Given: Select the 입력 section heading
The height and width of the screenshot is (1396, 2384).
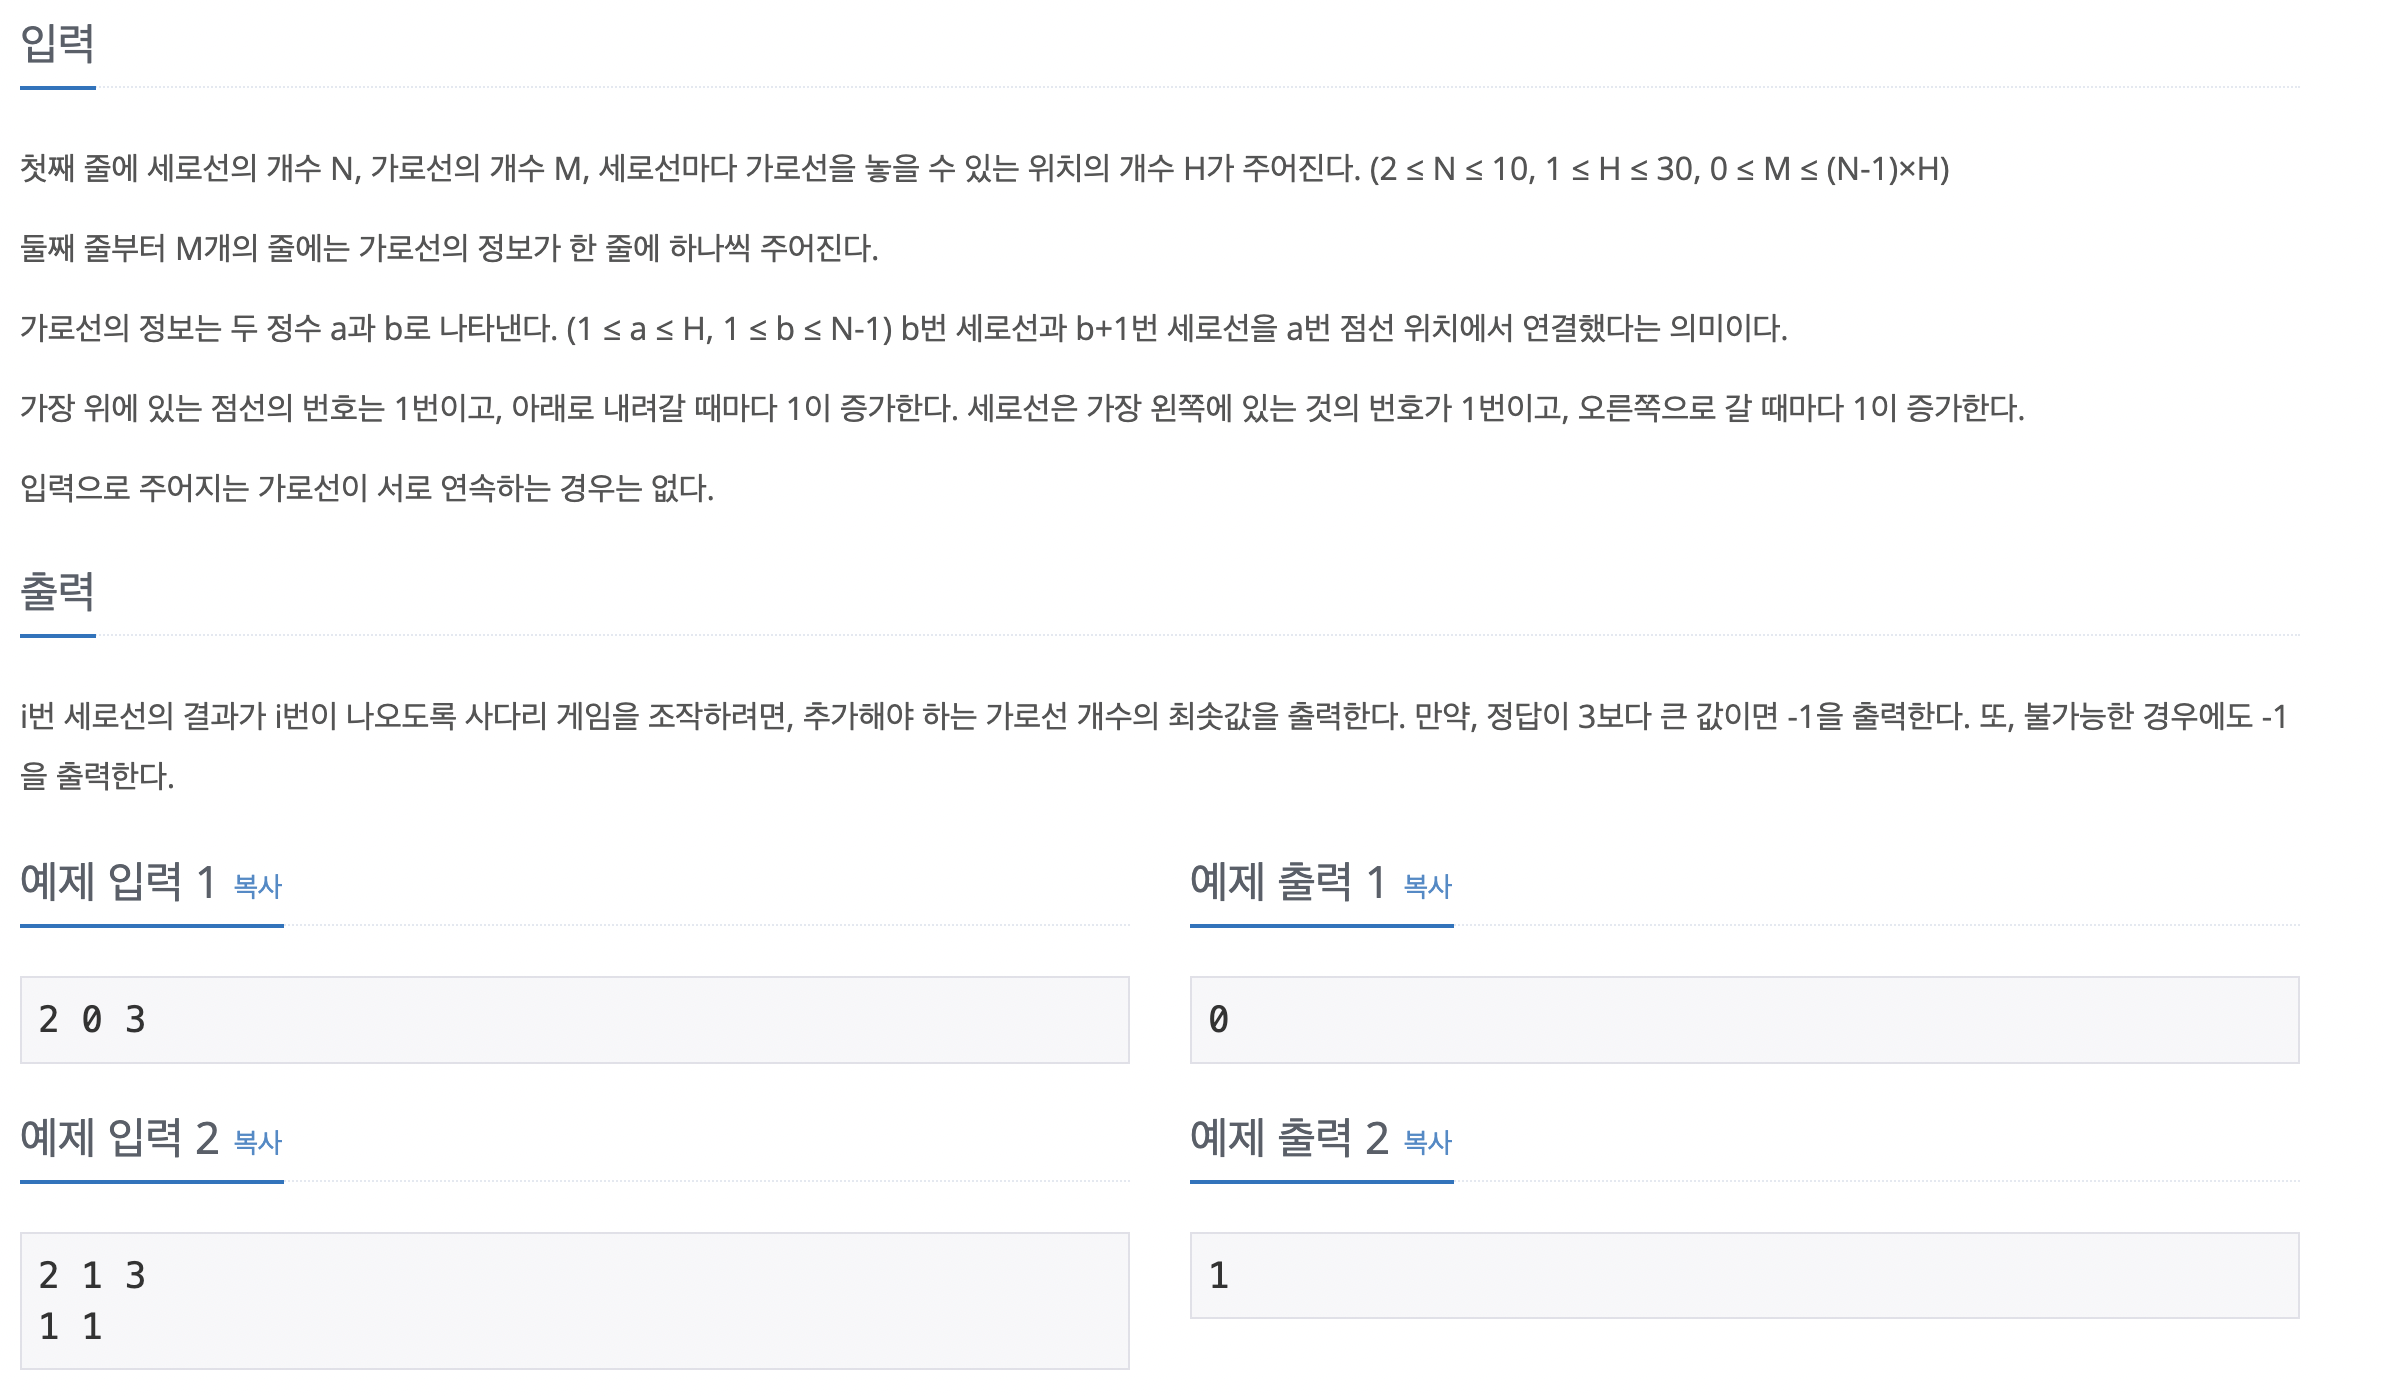Looking at the screenshot, I should pos(58,43).
